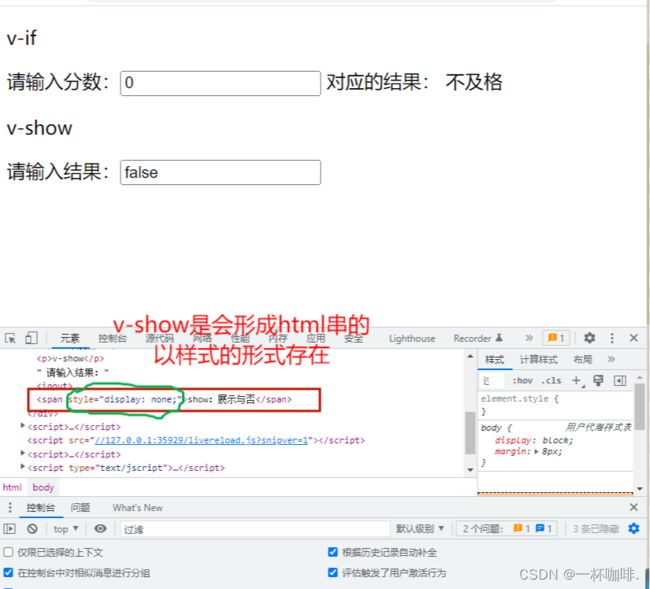Activate the inspect element picker icon
The height and width of the screenshot is (589, 650).
(x=10, y=338)
